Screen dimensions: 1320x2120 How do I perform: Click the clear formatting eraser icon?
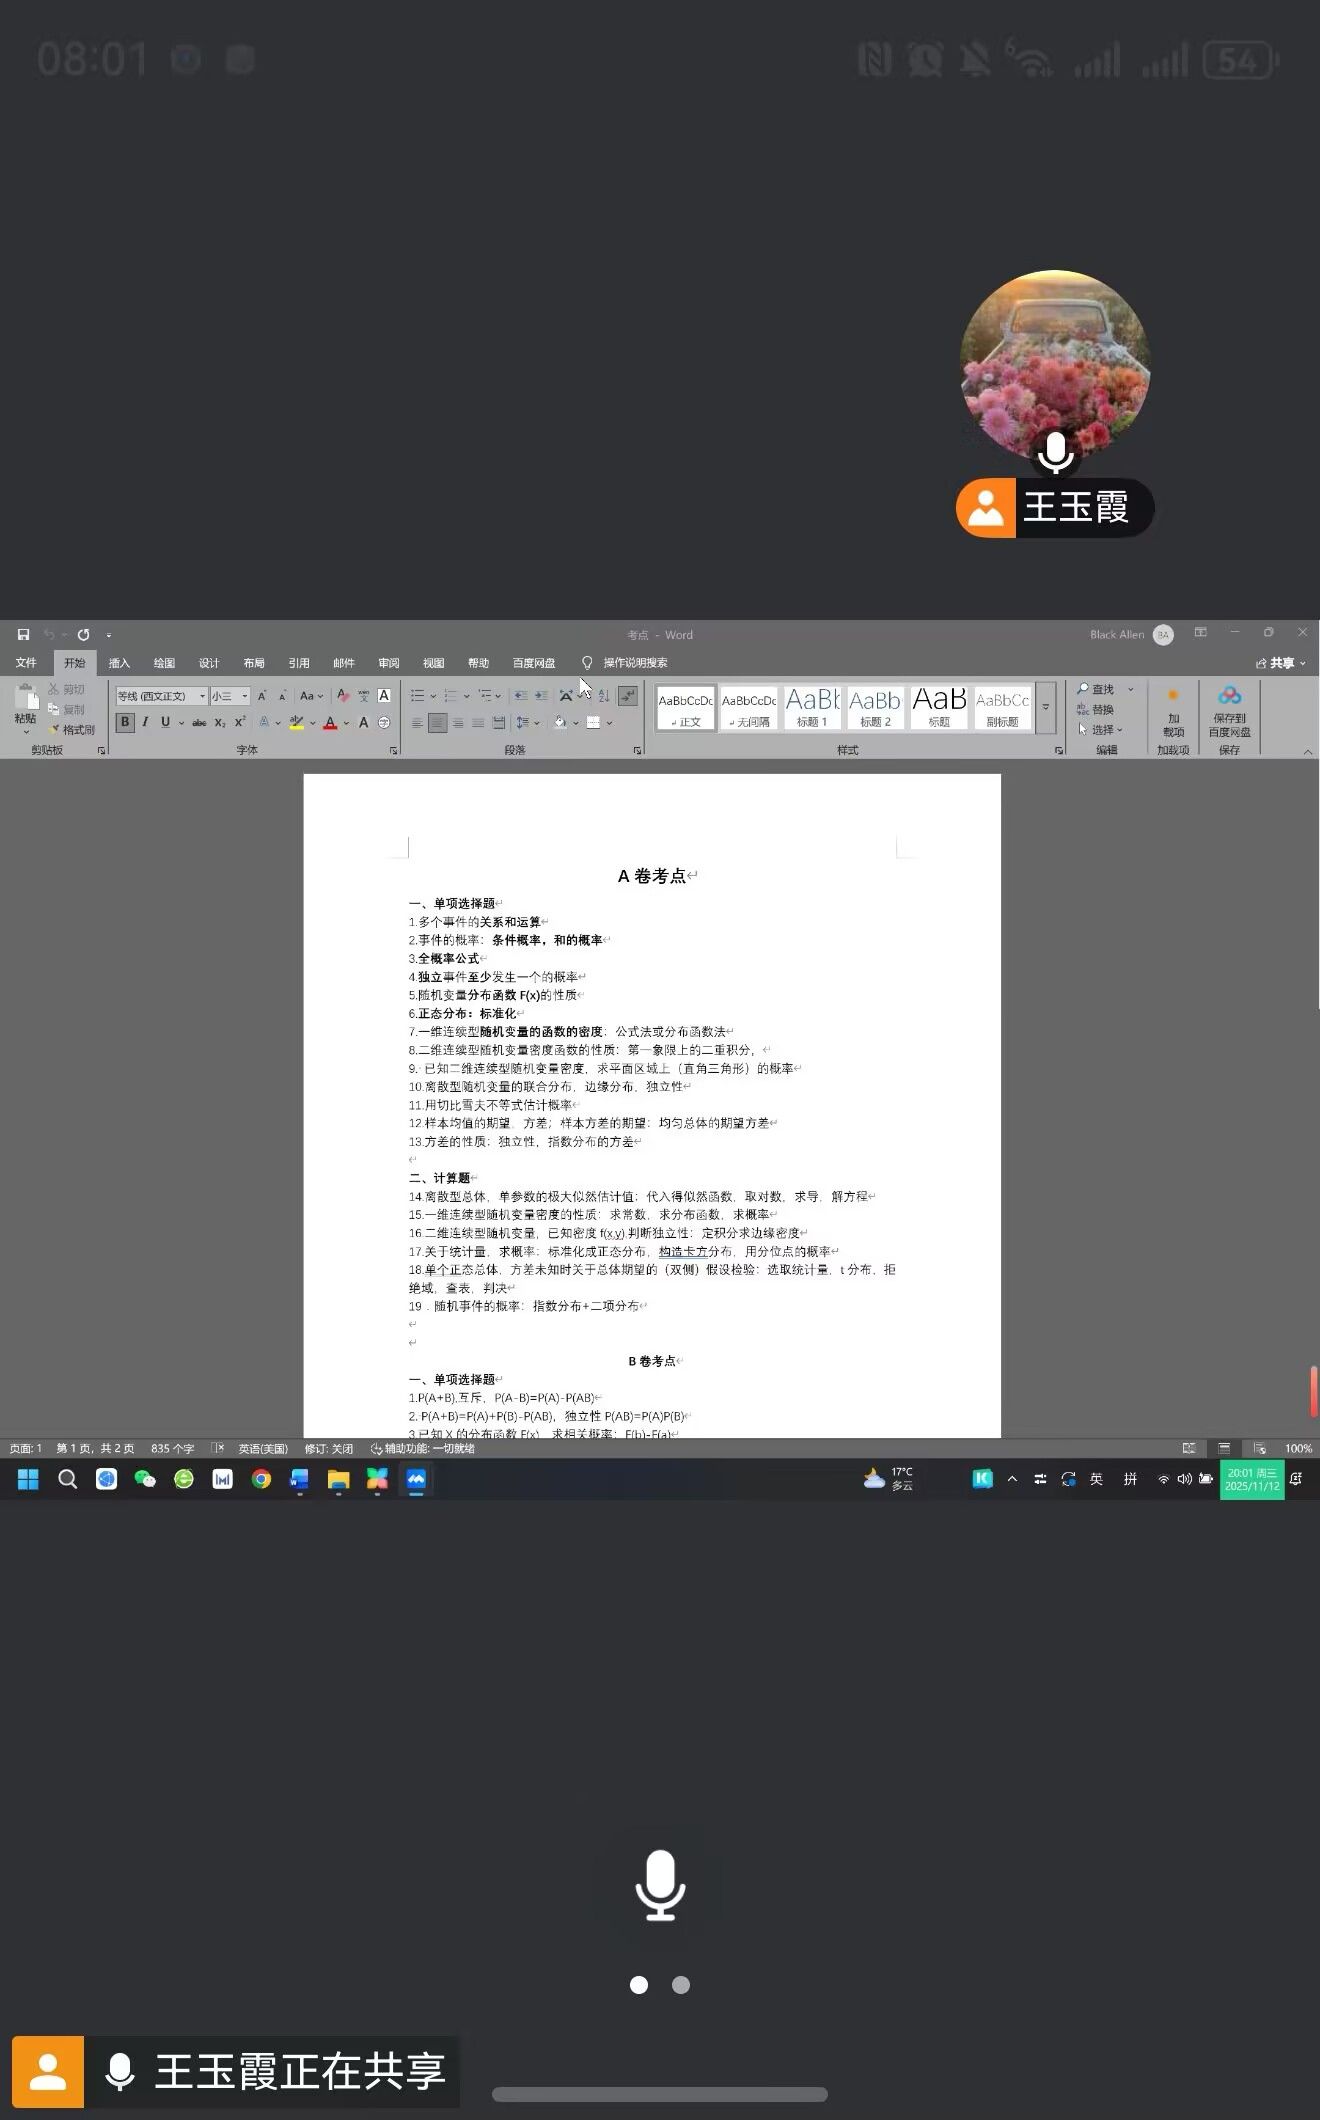pyautogui.click(x=343, y=696)
